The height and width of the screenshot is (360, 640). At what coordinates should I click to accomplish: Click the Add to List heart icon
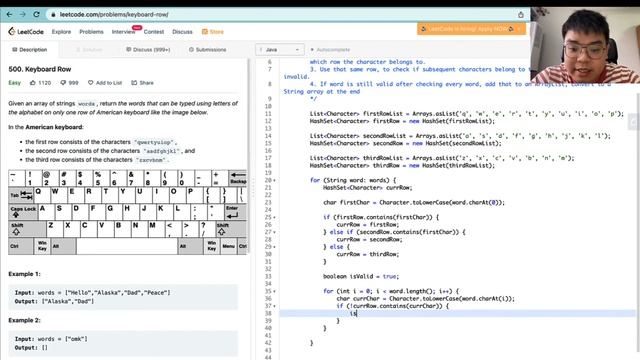click(x=91, y=83)
